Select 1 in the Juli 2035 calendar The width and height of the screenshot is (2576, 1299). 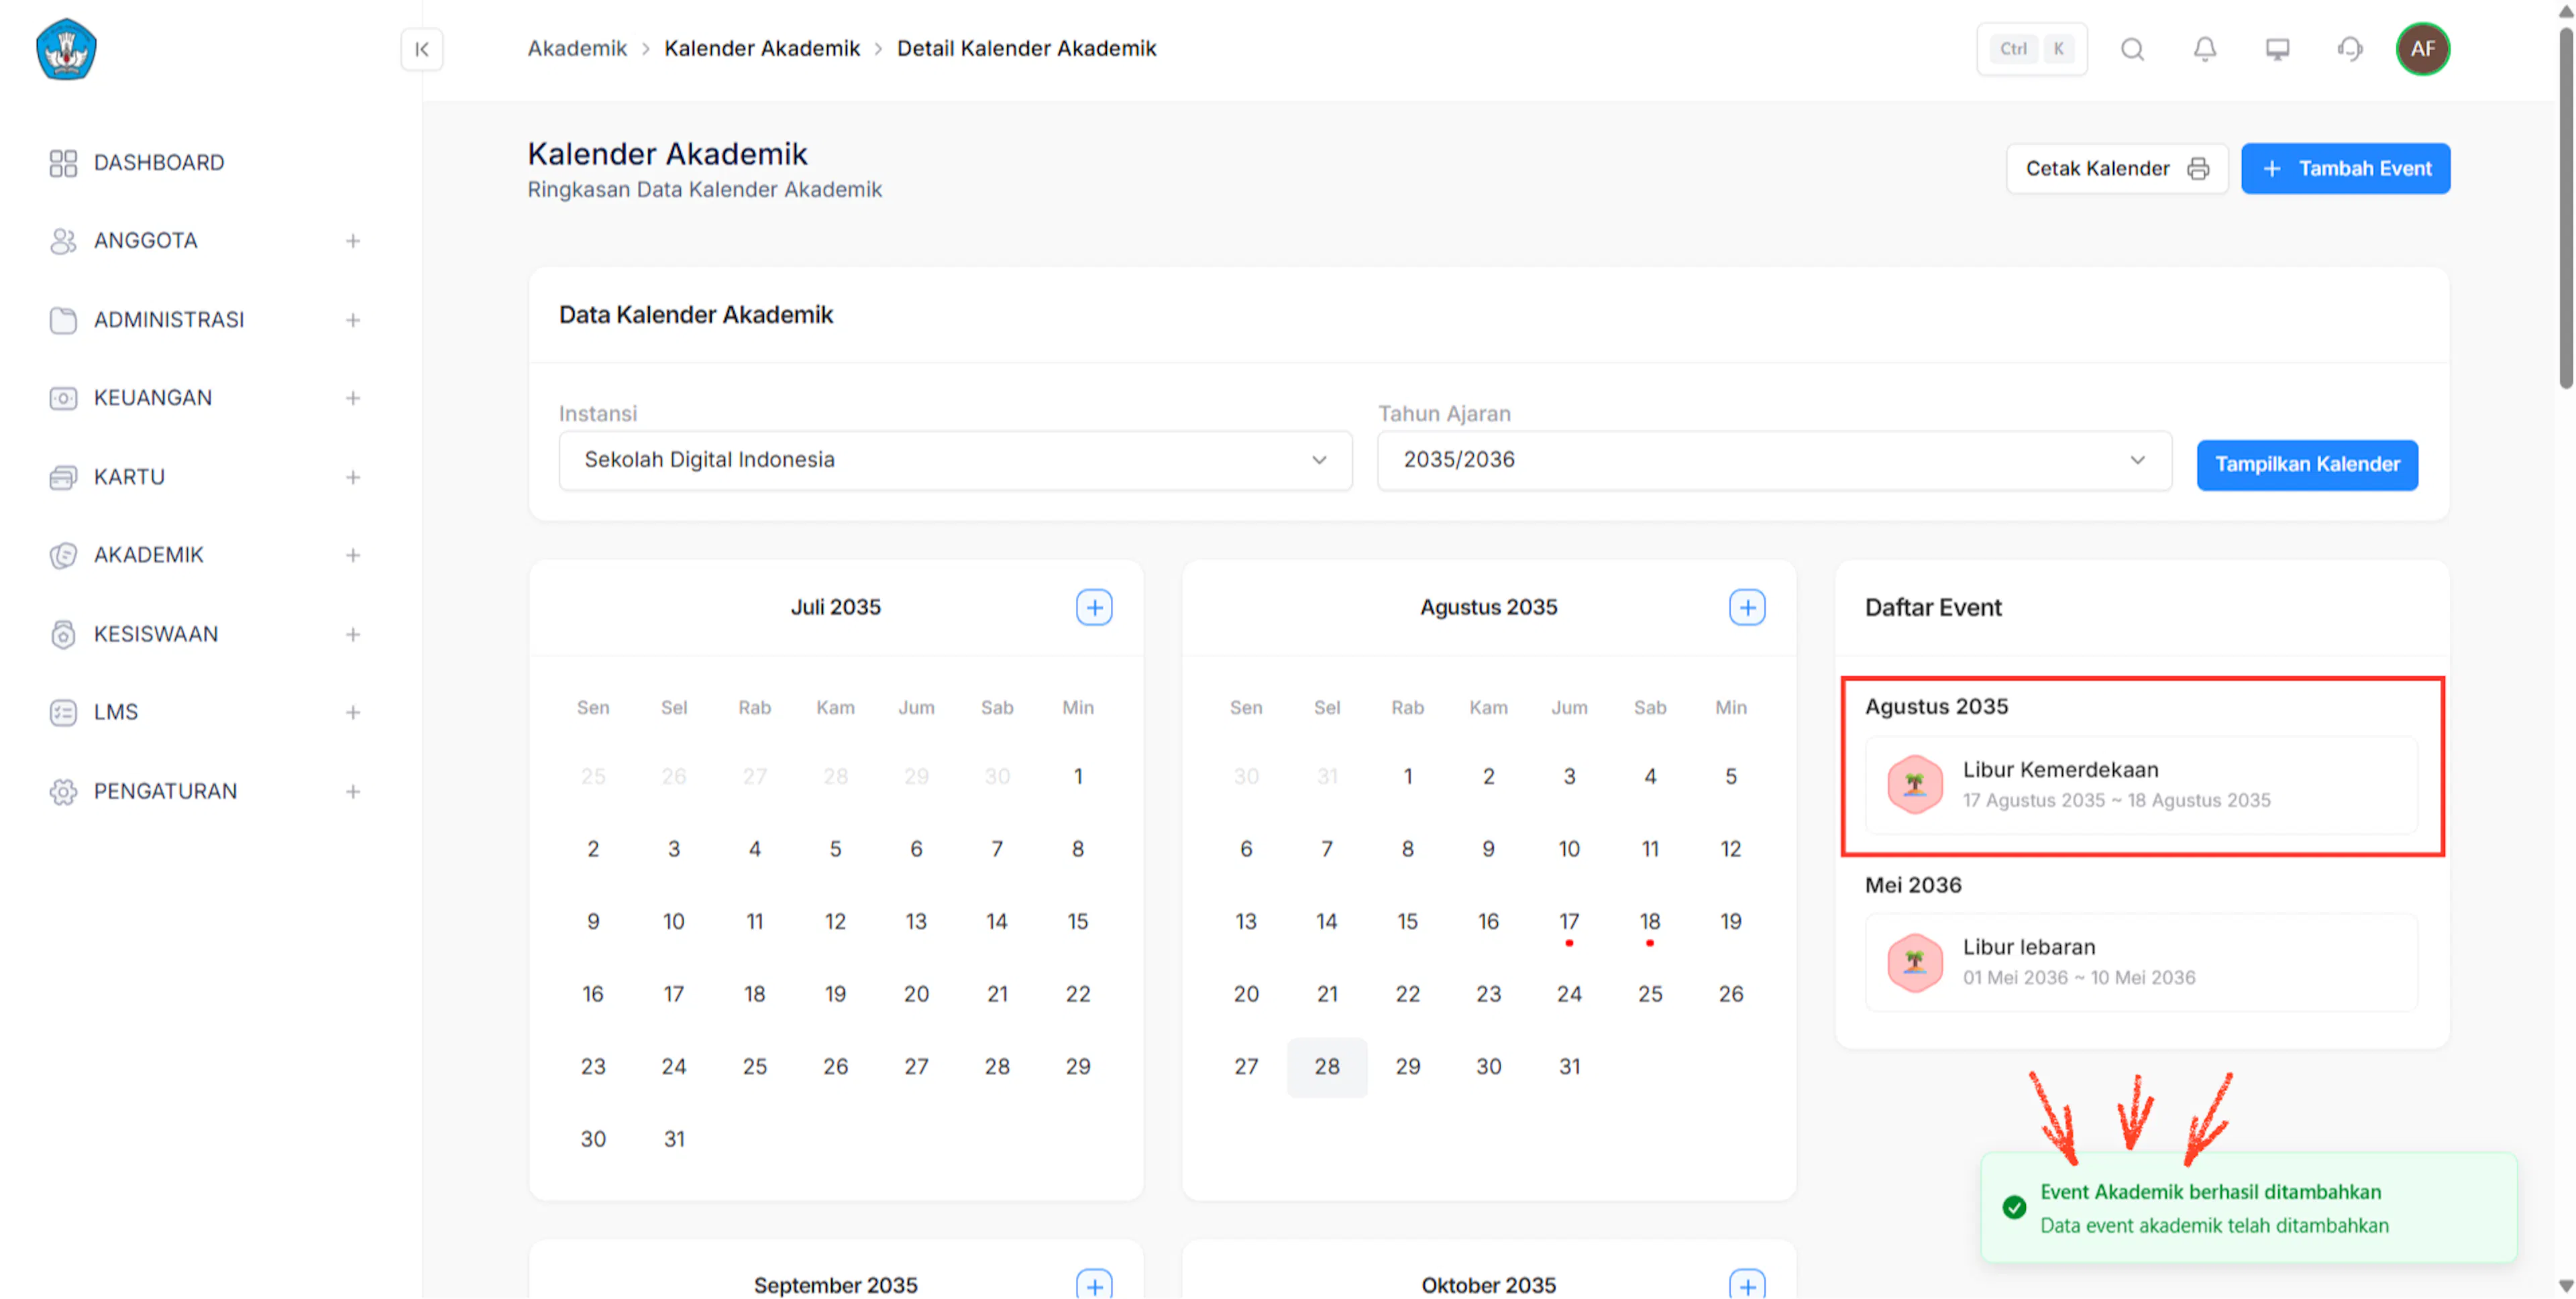(x=1078, y=776)
